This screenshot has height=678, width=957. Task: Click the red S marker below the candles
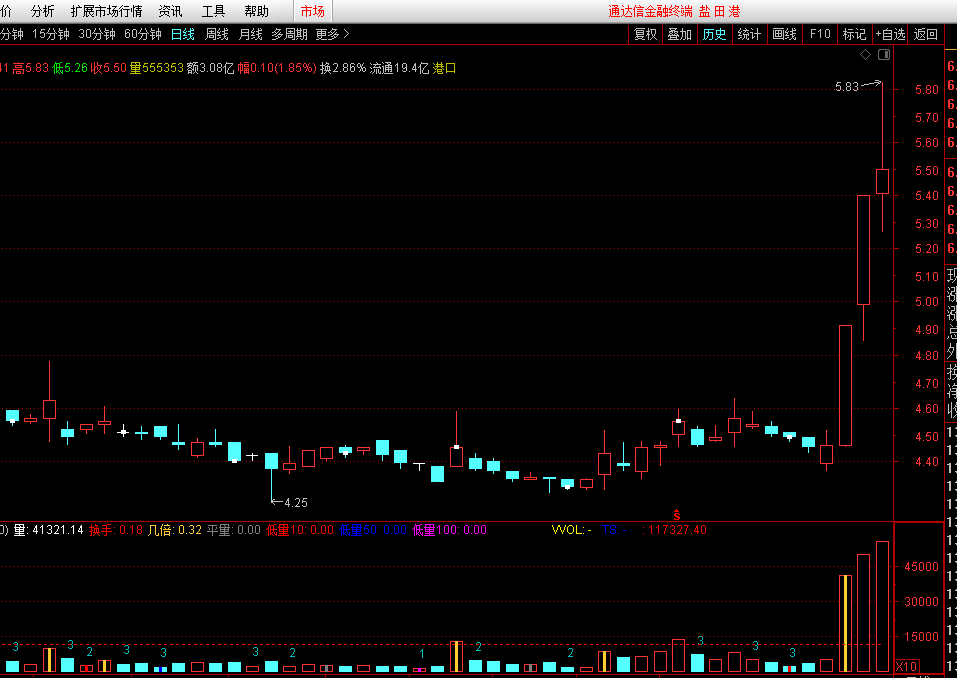[676, 516]
